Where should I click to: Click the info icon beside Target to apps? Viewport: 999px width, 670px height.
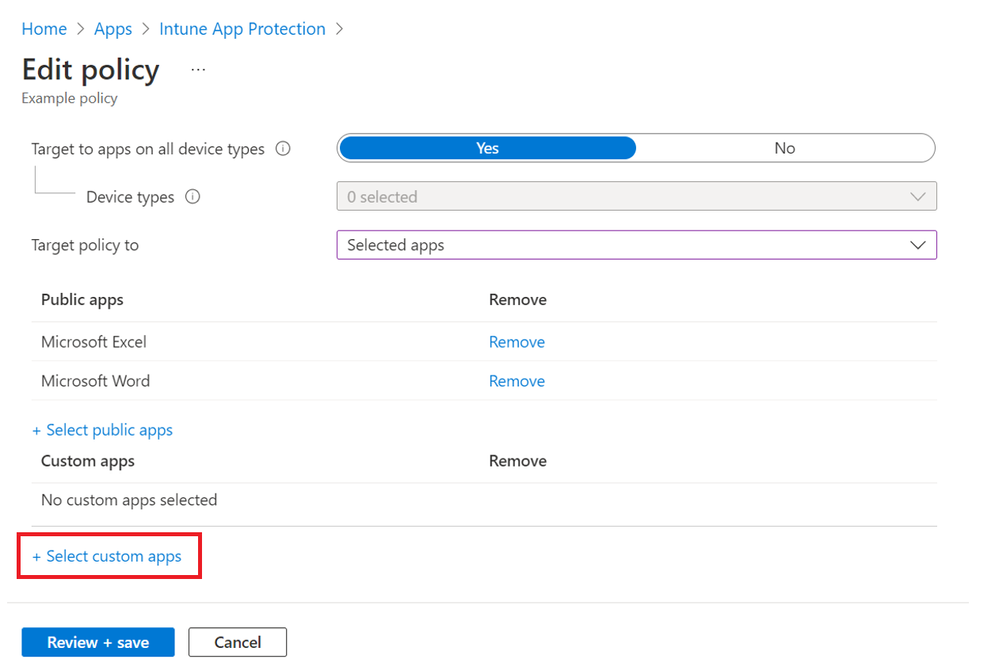[283, 149]
